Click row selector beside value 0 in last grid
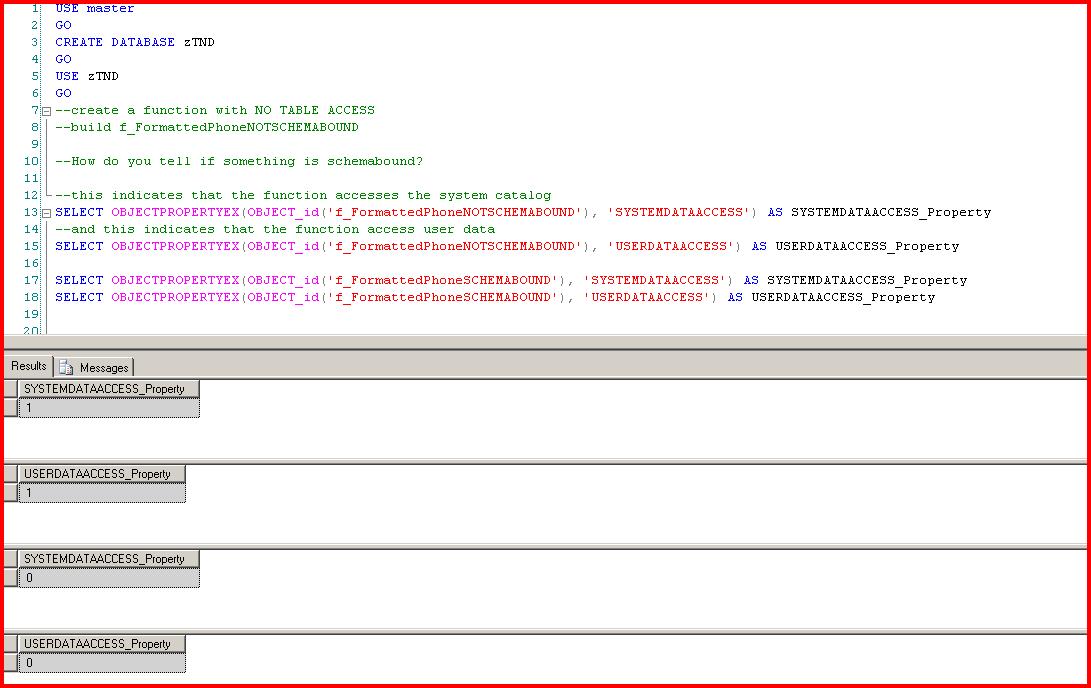This screenshot has height=688, width=1091. tap(10, 663)
